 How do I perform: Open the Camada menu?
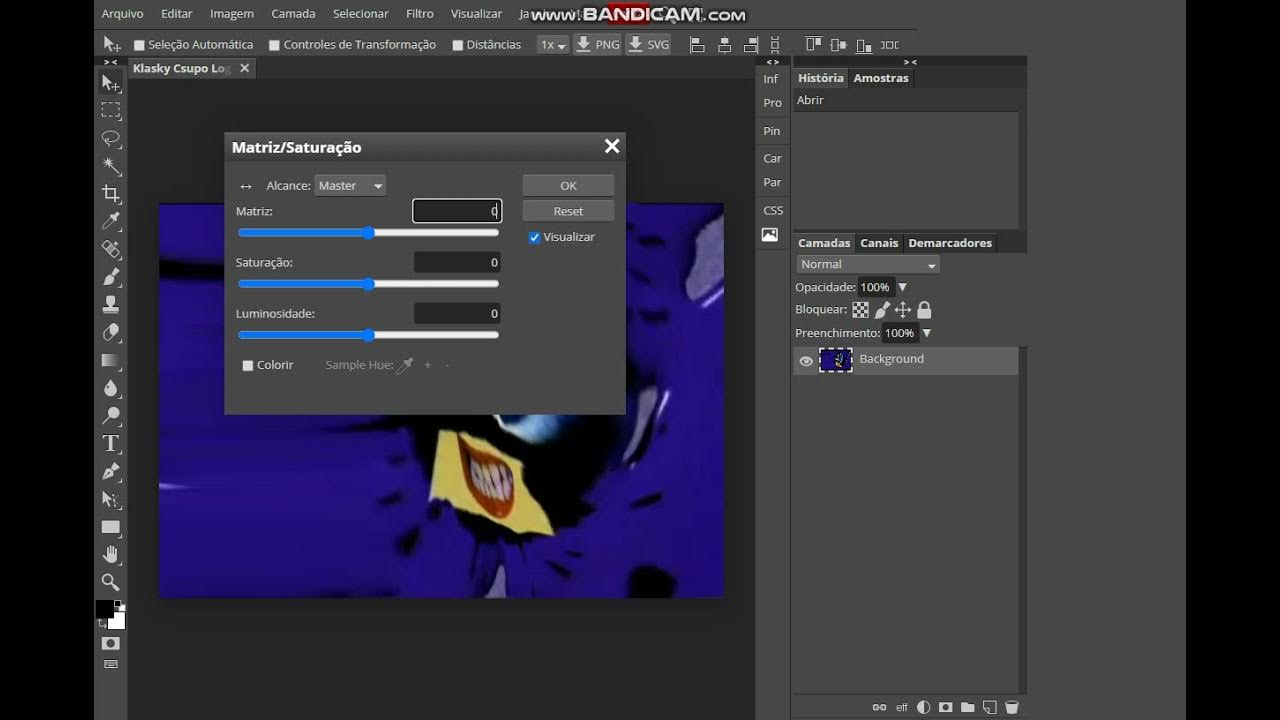click(x=294, y=14)
